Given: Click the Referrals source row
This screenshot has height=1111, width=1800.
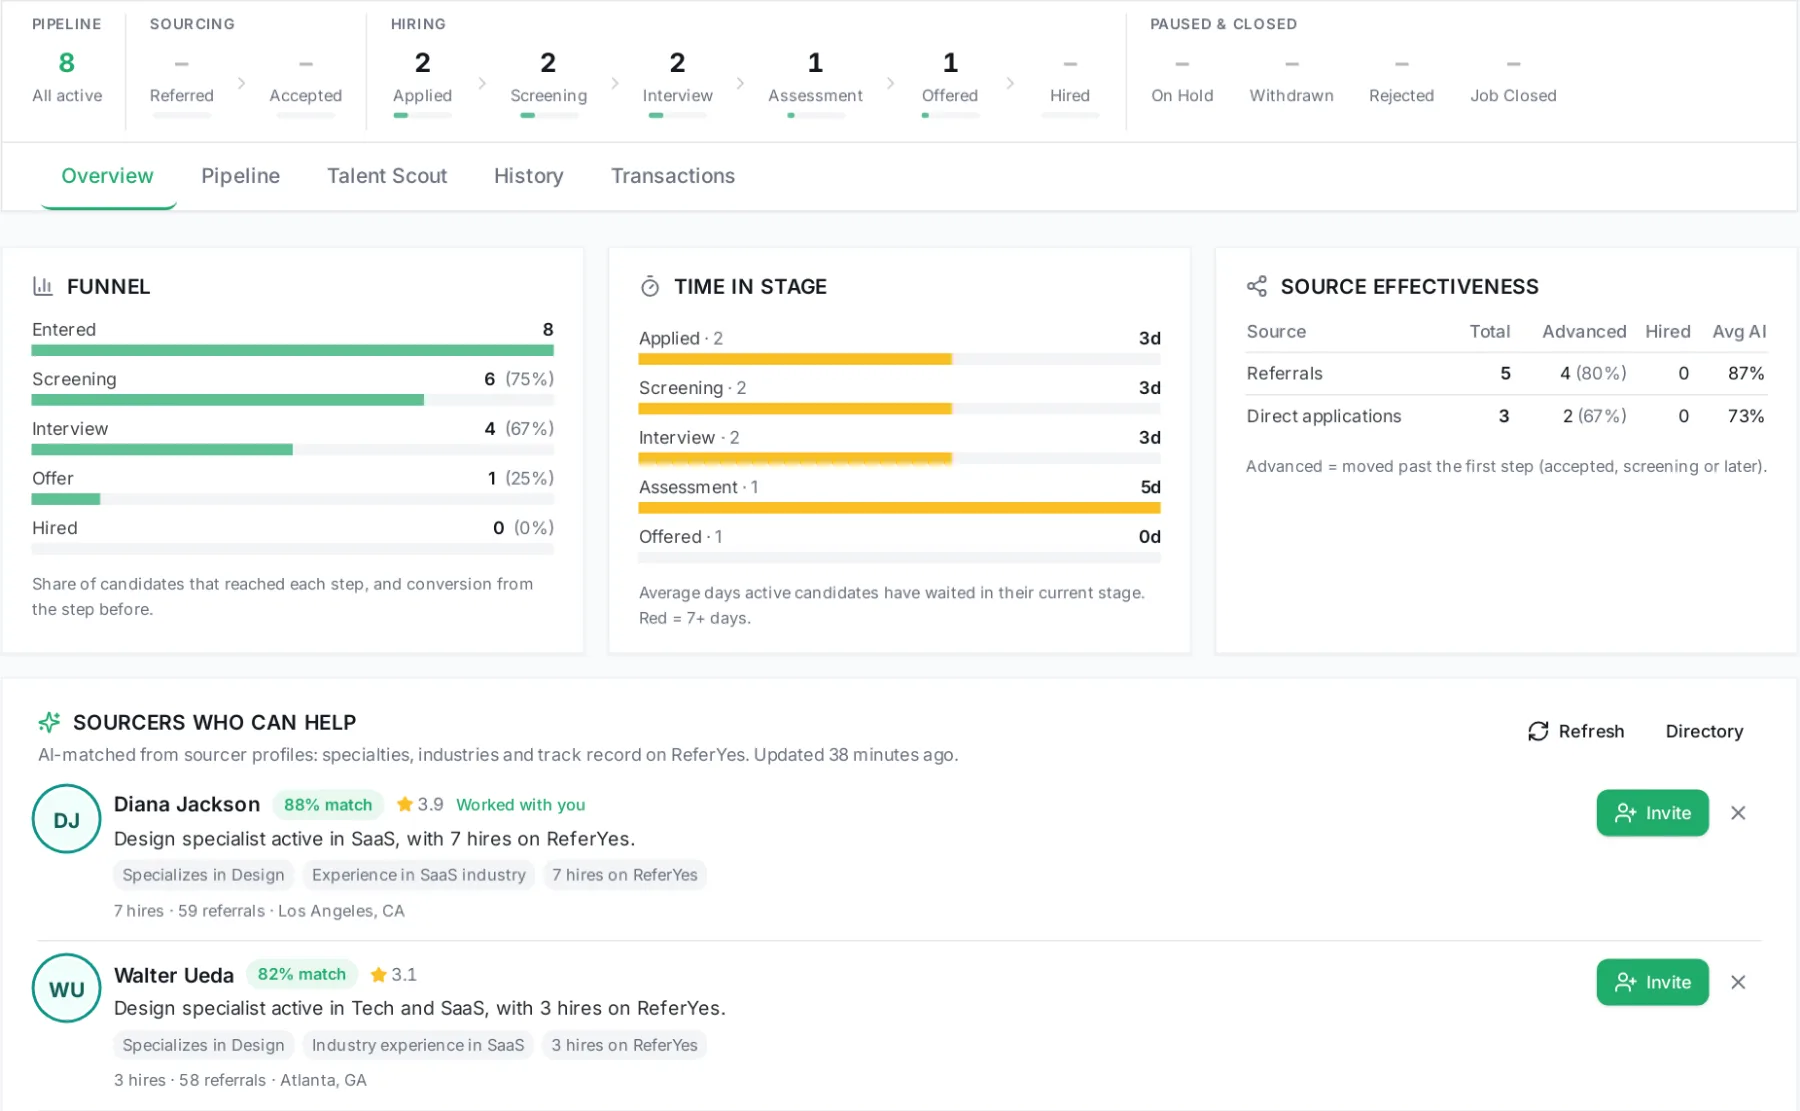Looking at the screenshot, I should [x=1505, y=373].
